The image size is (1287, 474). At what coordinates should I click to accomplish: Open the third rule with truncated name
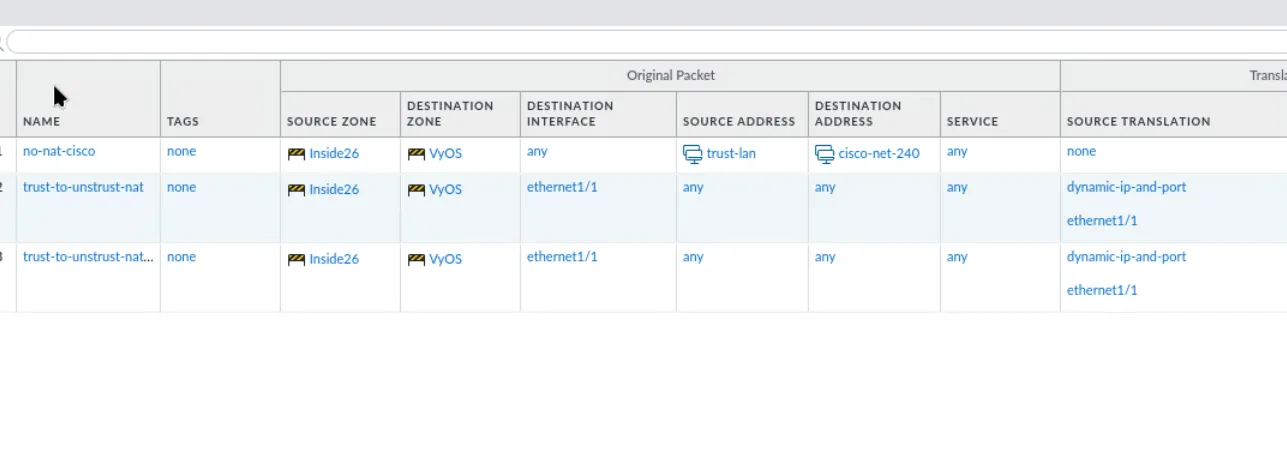tap(88, 257)
